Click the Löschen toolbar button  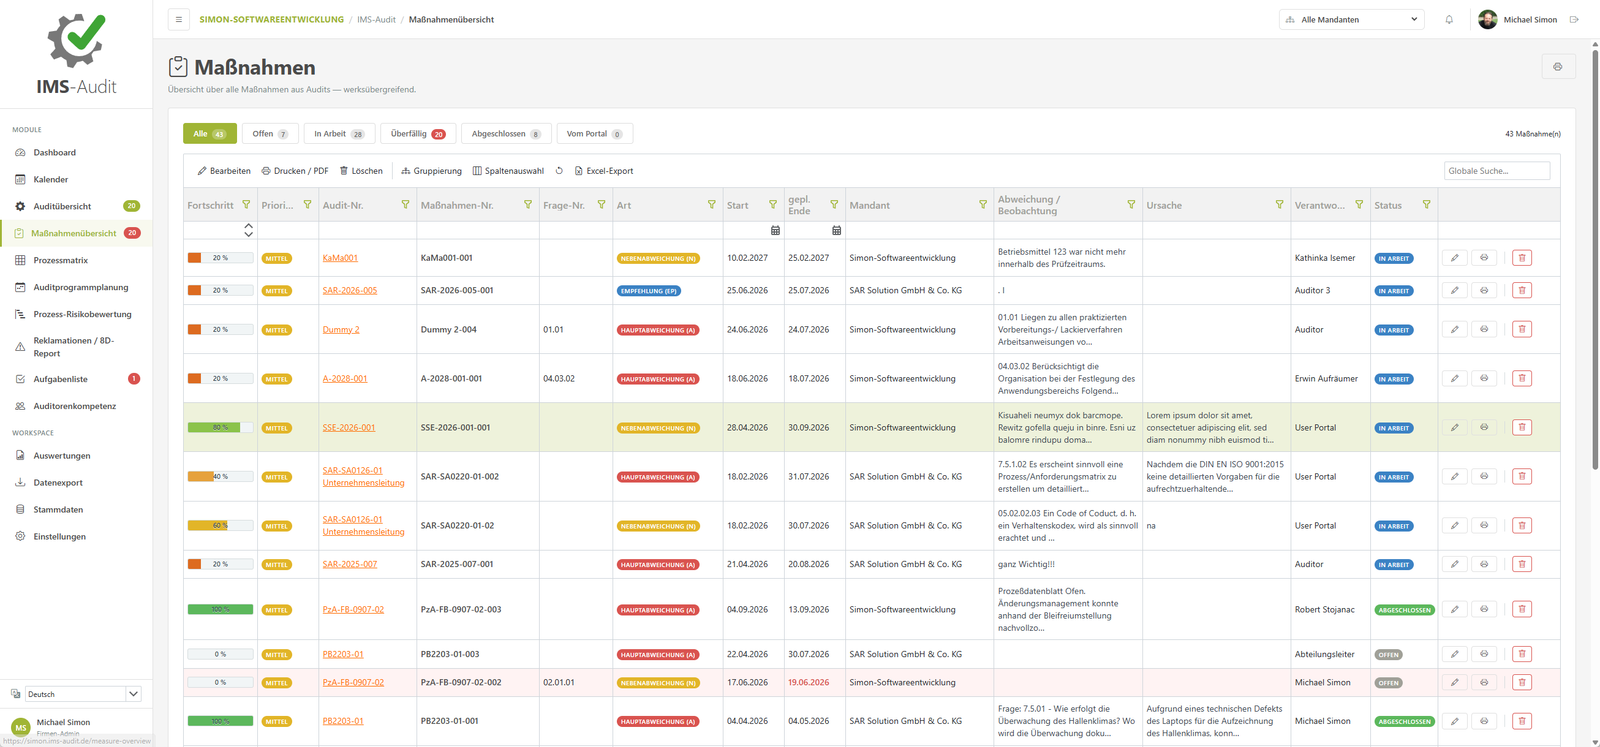point(361,171)
